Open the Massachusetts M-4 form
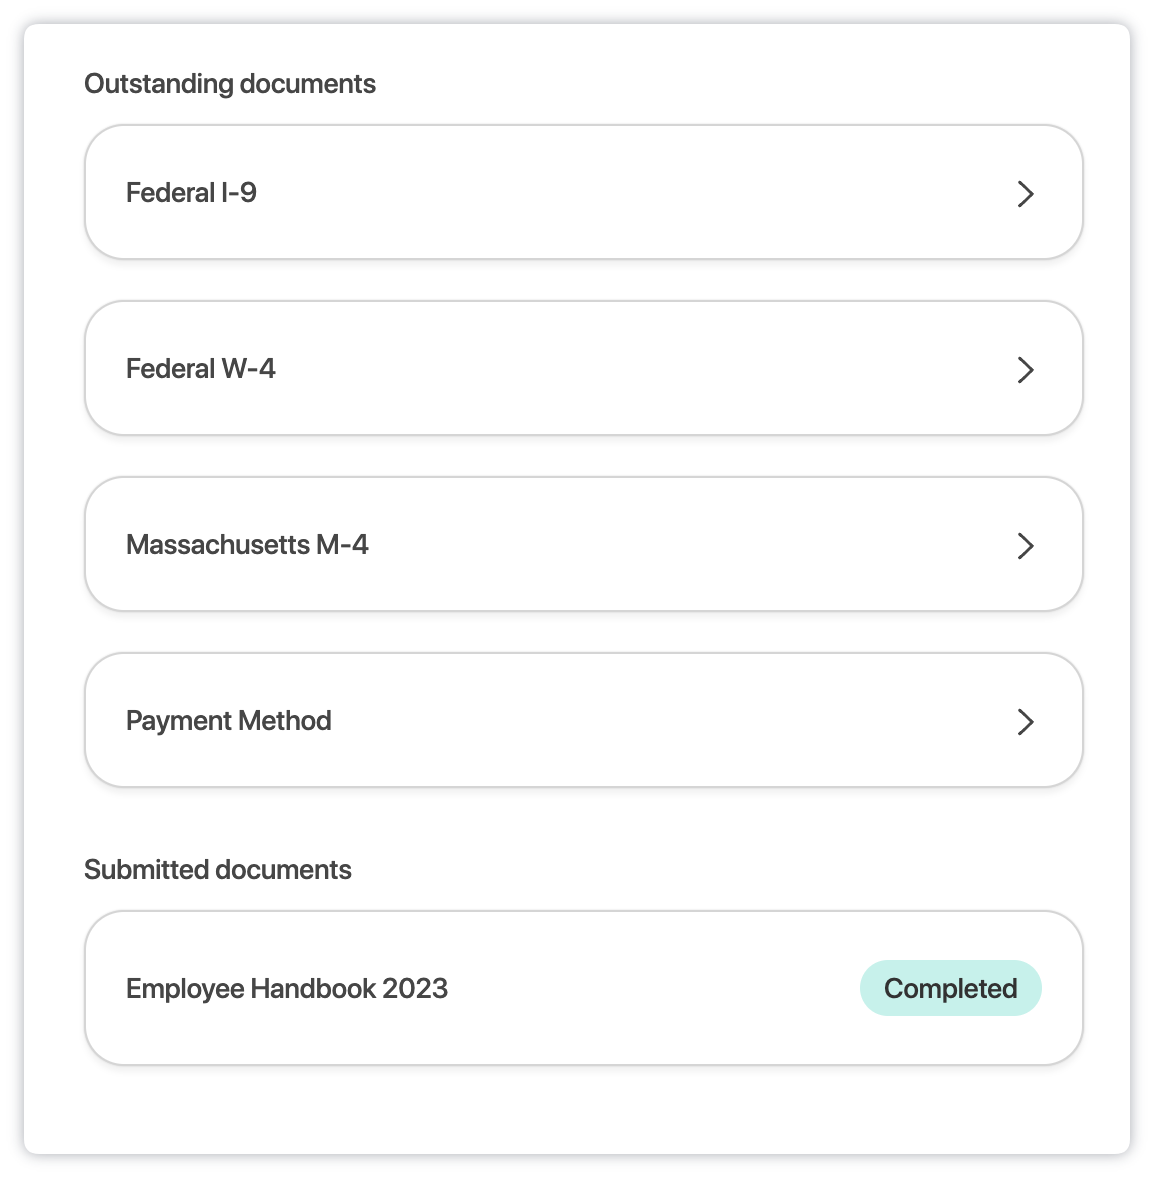Screen dimensions: 1154x1178 tap(584, 544)
